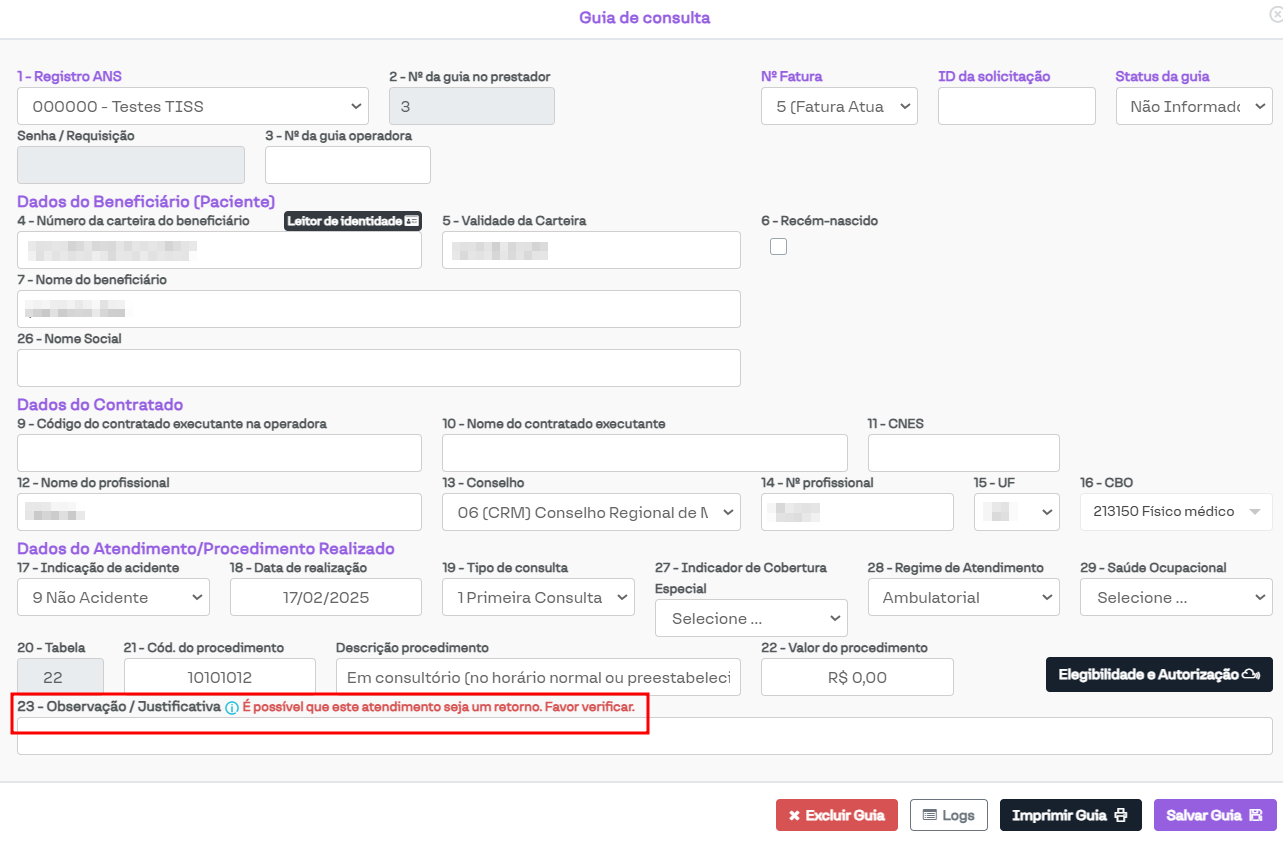Focus the Nome Social input field
1283x845 pixels.
pyautogui.click(x=379, y=368)
